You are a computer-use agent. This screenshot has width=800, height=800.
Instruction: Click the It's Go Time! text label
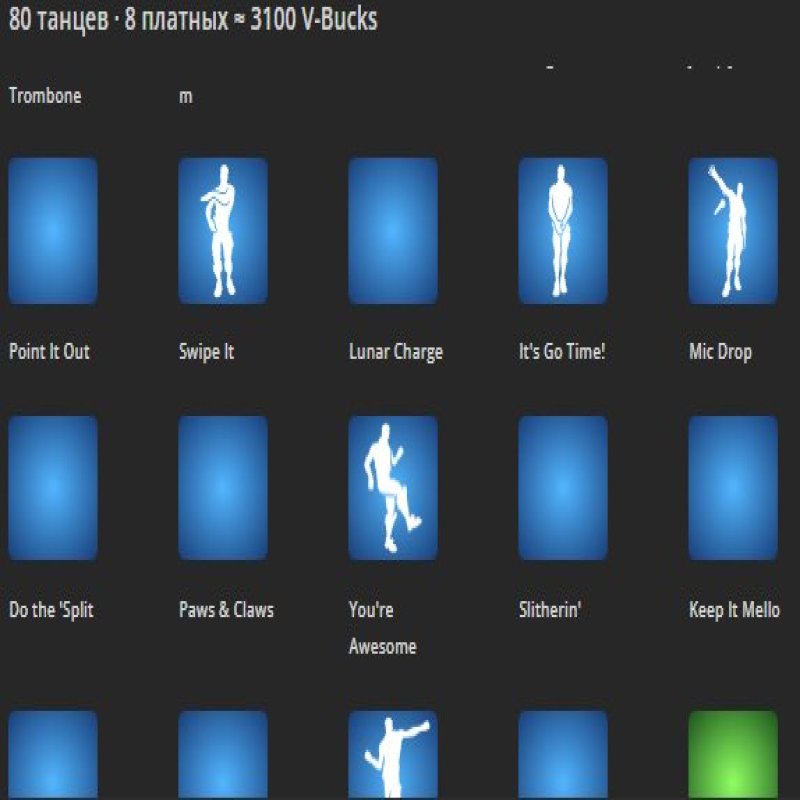coord(562,352)
